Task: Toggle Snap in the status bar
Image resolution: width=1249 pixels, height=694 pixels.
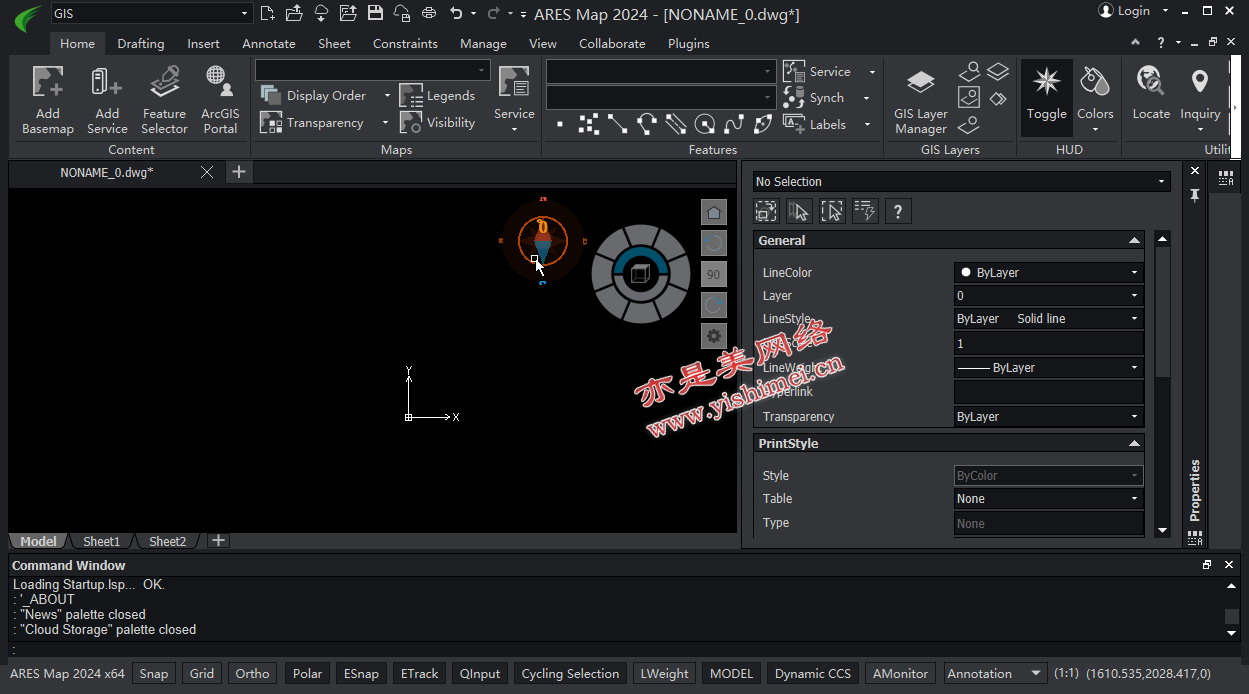Action: click(154, 674)
